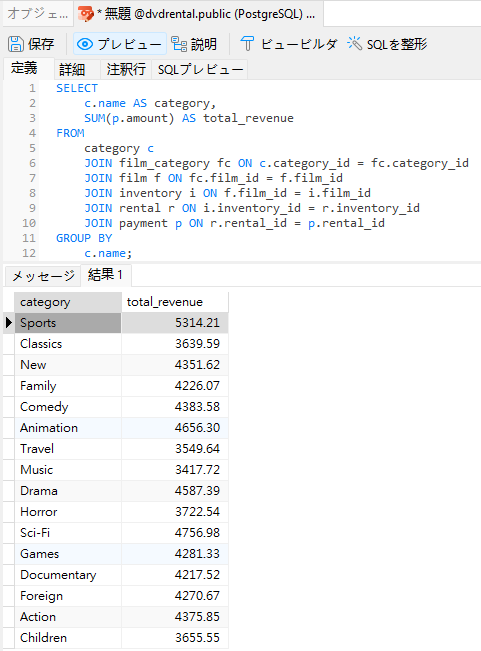
Task: Click the 4375.85 revenue value
Action: pyautogui.click(x=197, y=617)
